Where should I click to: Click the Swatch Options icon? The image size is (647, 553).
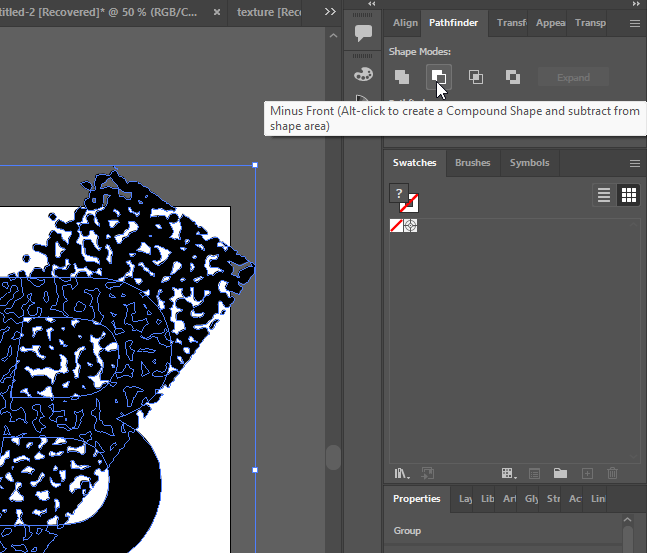534,473
